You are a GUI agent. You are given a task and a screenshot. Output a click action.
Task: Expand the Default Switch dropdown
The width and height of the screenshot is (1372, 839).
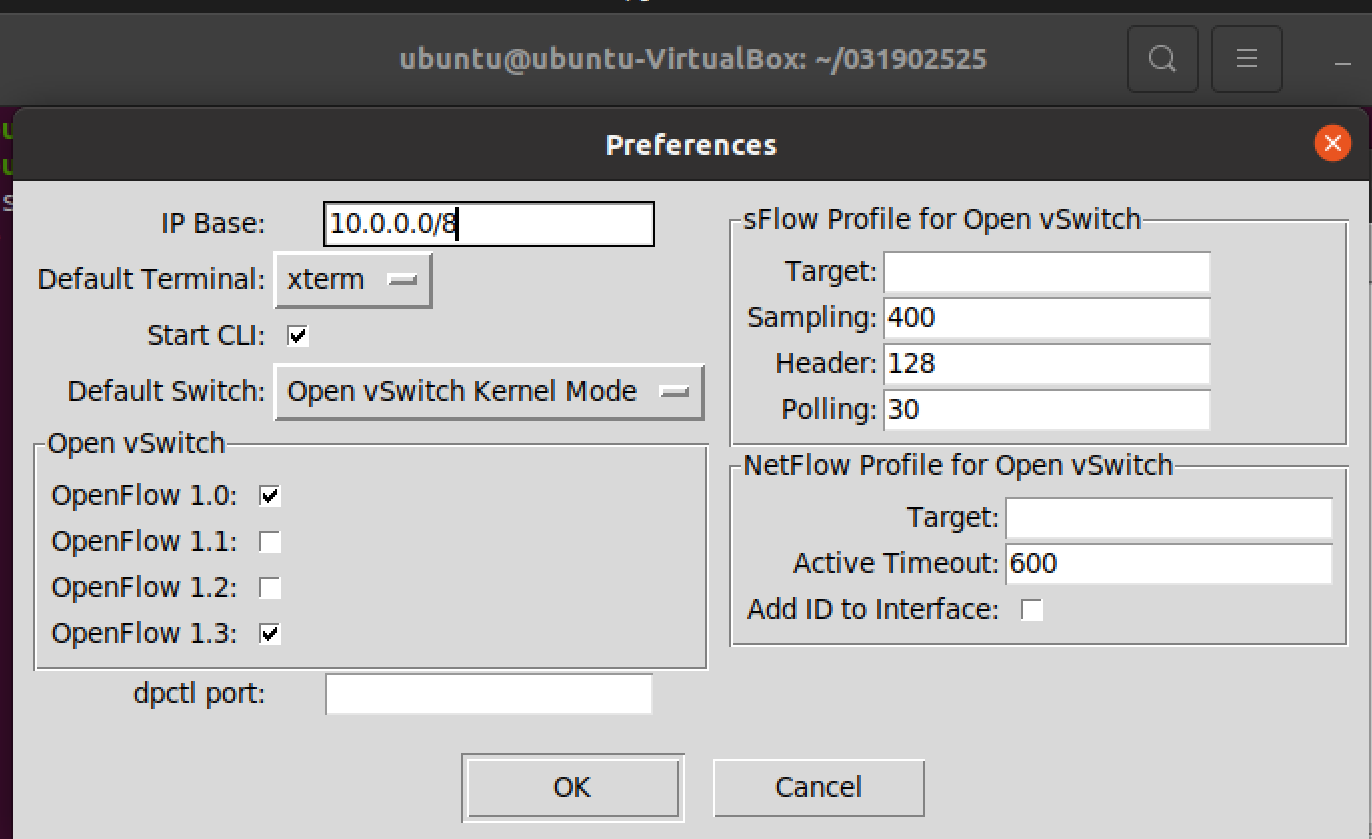489,392
